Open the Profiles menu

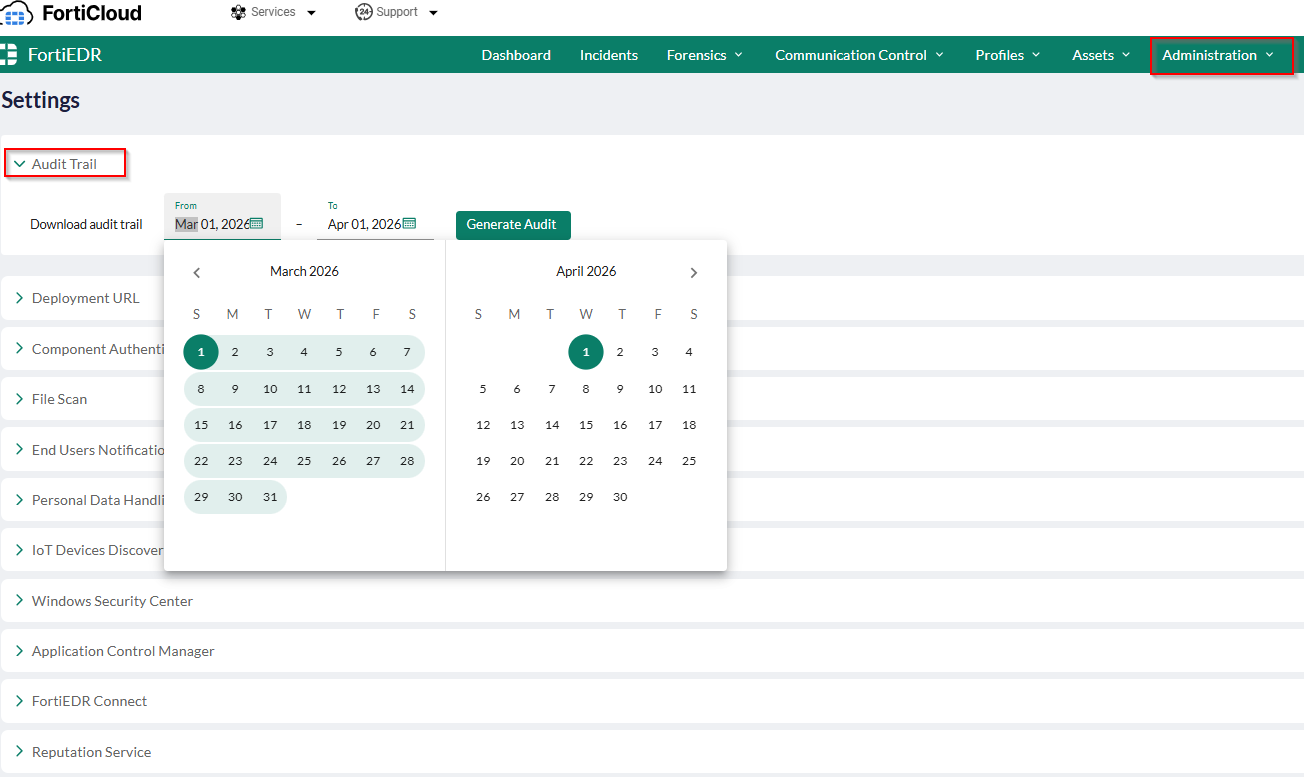tap(1008, 55)
